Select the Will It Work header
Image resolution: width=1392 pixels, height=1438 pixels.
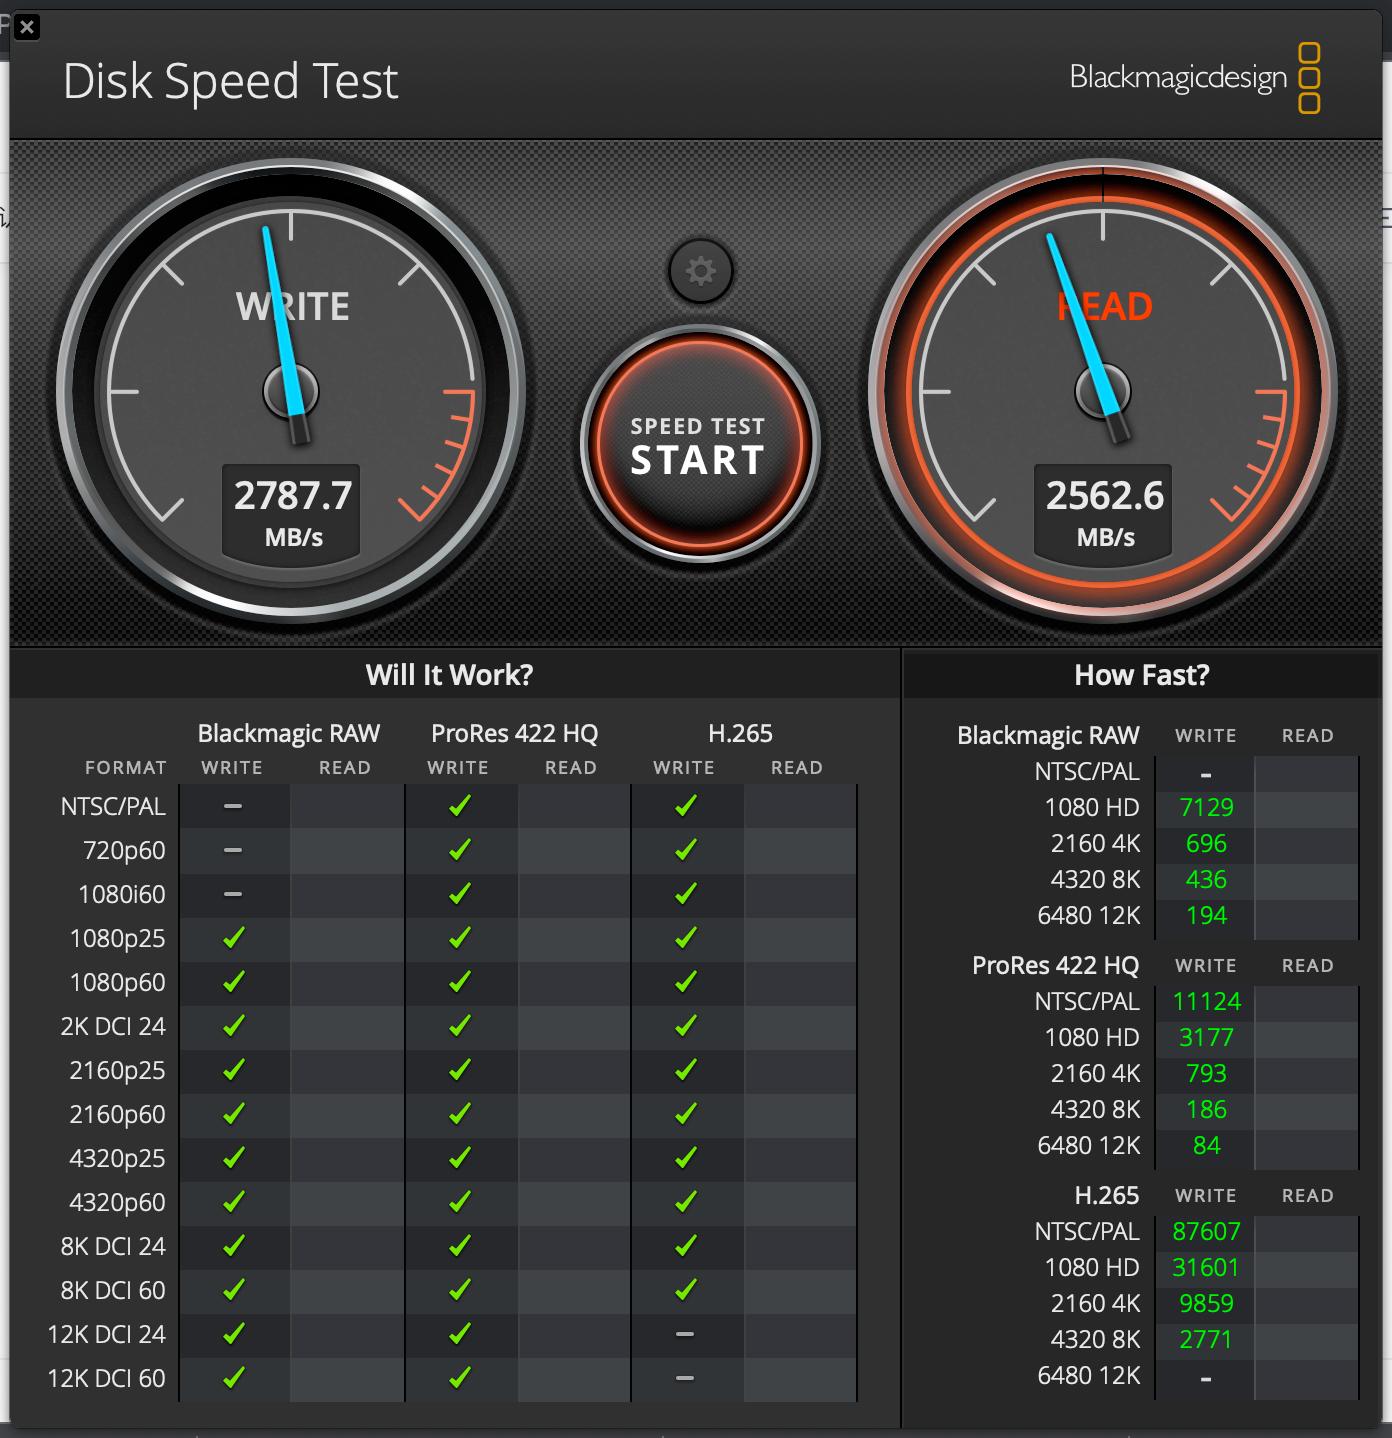click(448, 675)
